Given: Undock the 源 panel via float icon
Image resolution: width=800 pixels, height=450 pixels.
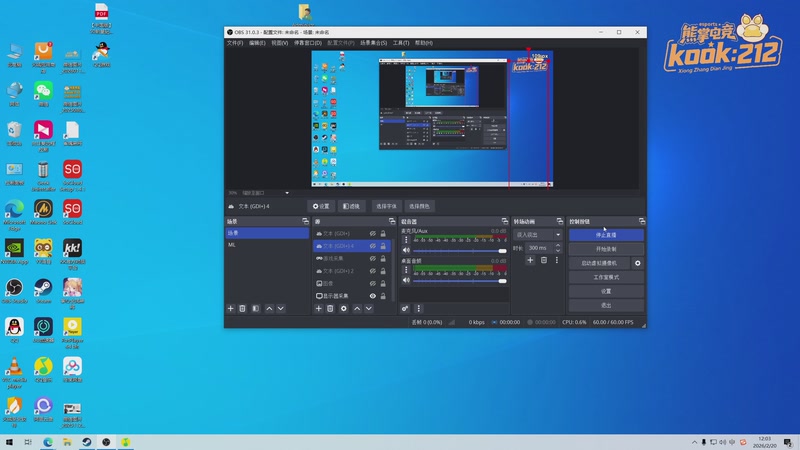Looking at the screenshot, I should pyautogui.click(x=392, y=221).
